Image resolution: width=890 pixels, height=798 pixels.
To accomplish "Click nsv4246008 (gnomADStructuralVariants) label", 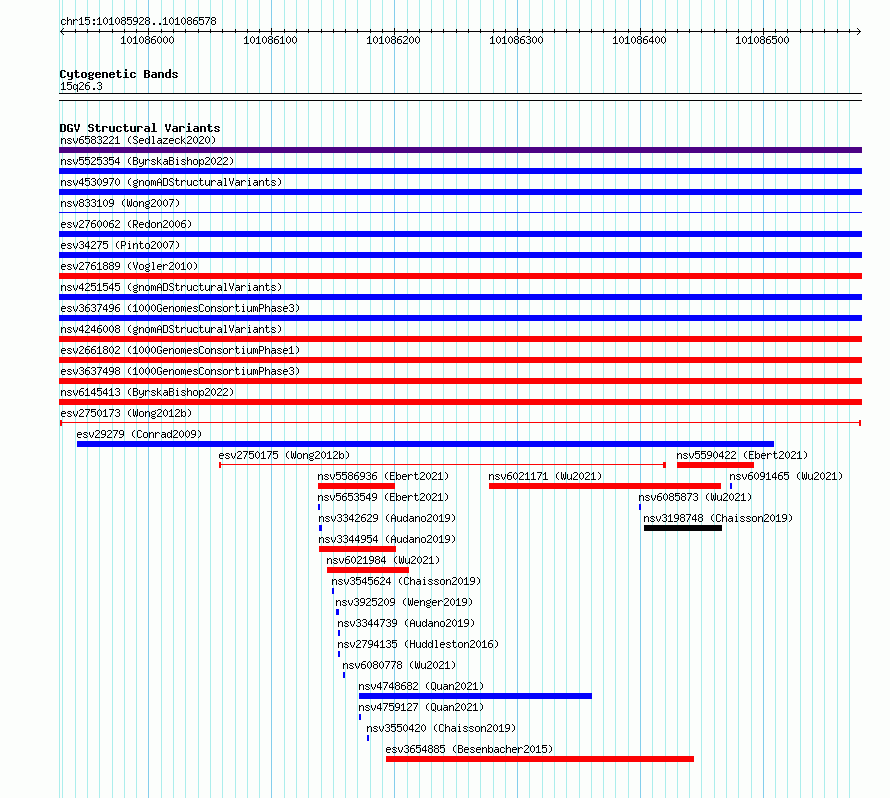I will (x=171, y=329).
